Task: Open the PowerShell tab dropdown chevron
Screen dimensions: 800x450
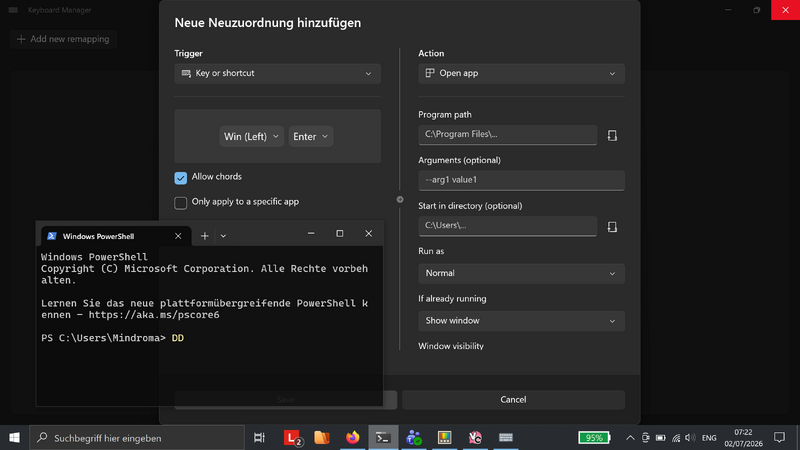Action: coord(223,236)
